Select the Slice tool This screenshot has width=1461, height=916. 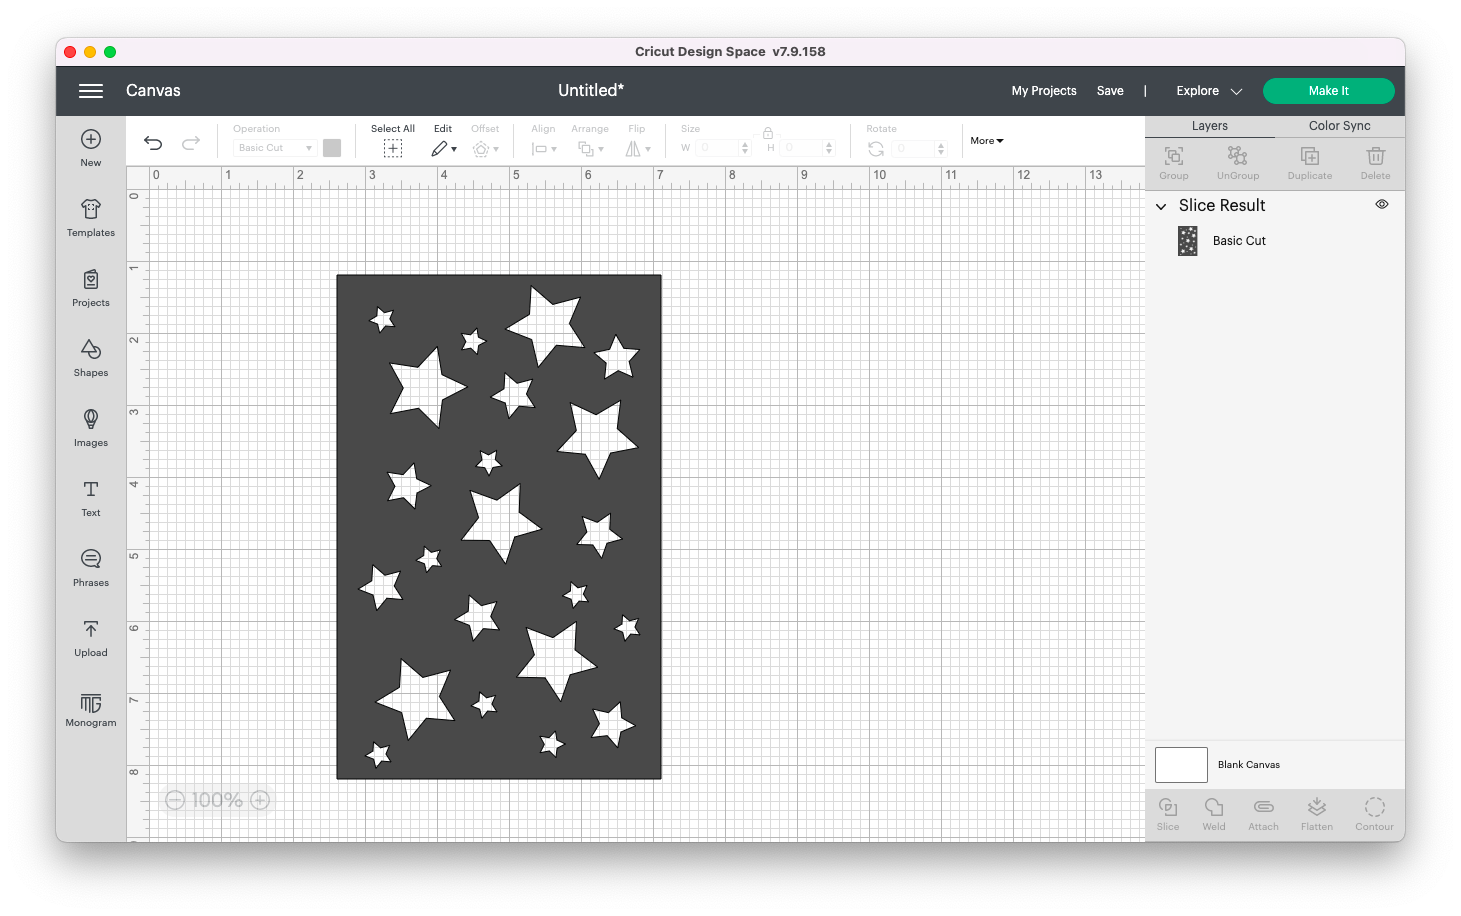tap(1167, 812)
